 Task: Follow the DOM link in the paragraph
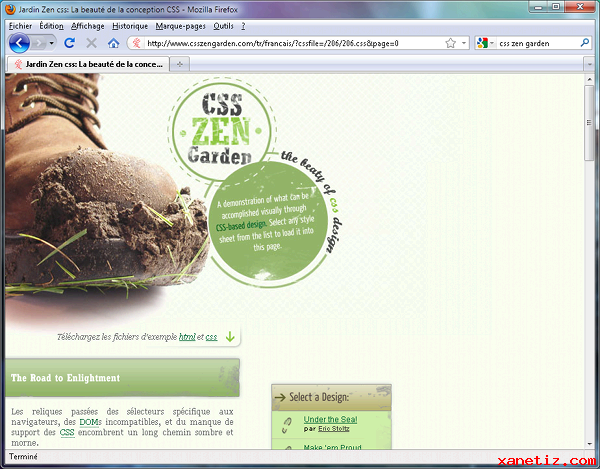tap(88, 422)
